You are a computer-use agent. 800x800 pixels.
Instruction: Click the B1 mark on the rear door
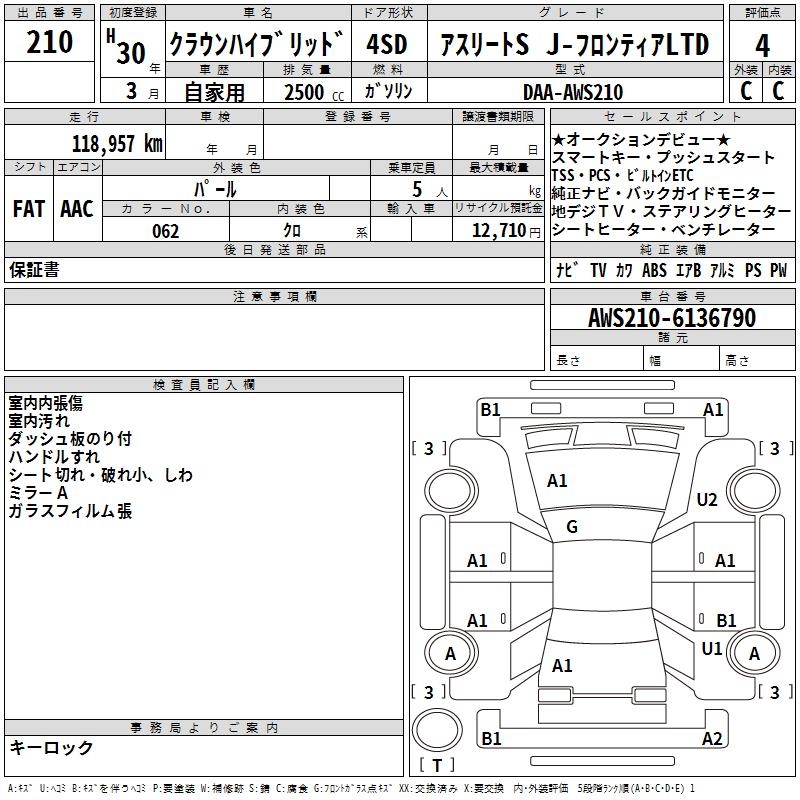coord(726,620)
